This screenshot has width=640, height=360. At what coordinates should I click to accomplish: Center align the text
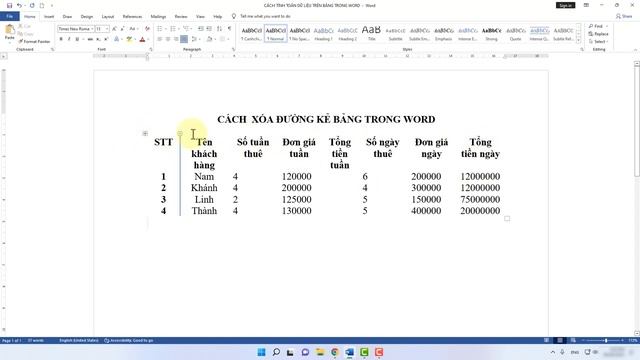(x=168, y=39)
